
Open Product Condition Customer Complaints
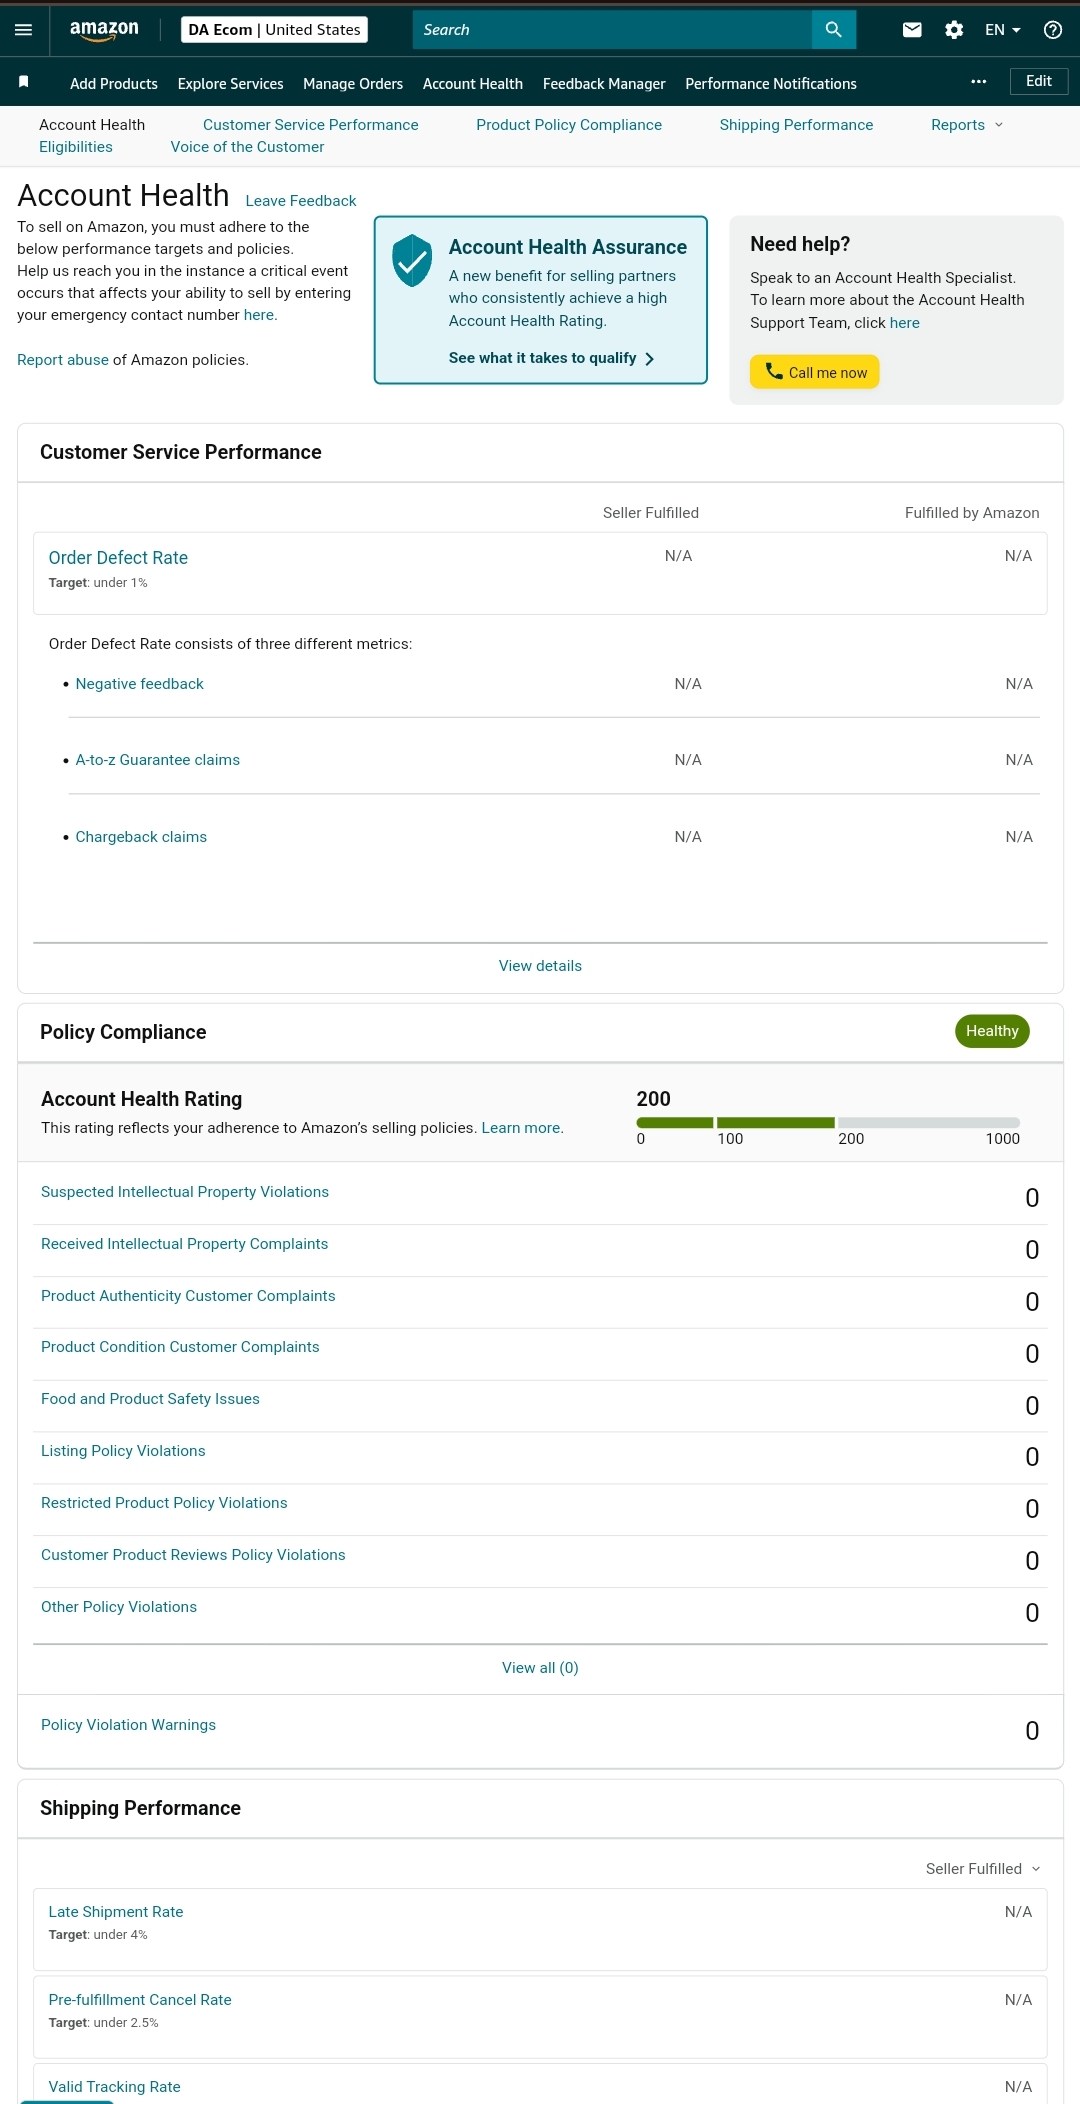coord(180,1347)
